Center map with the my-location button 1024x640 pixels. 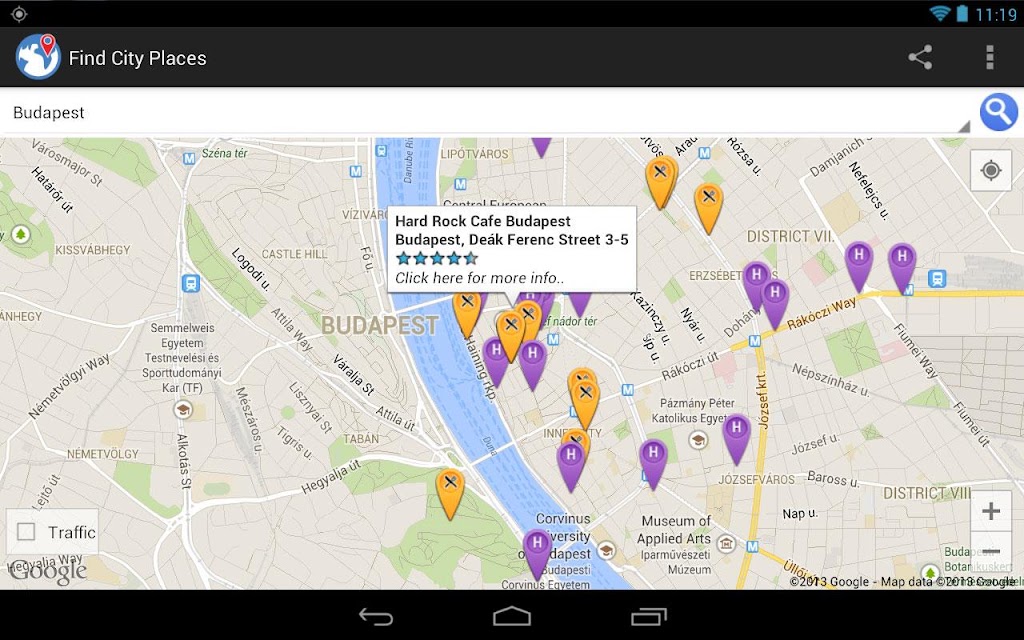[x=991, y=170]
